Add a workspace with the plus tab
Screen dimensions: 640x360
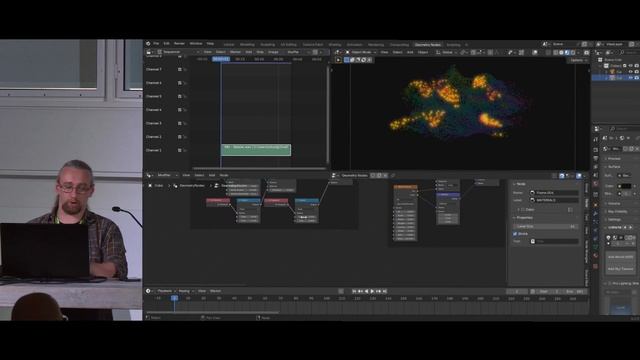(x=467, y=44)
